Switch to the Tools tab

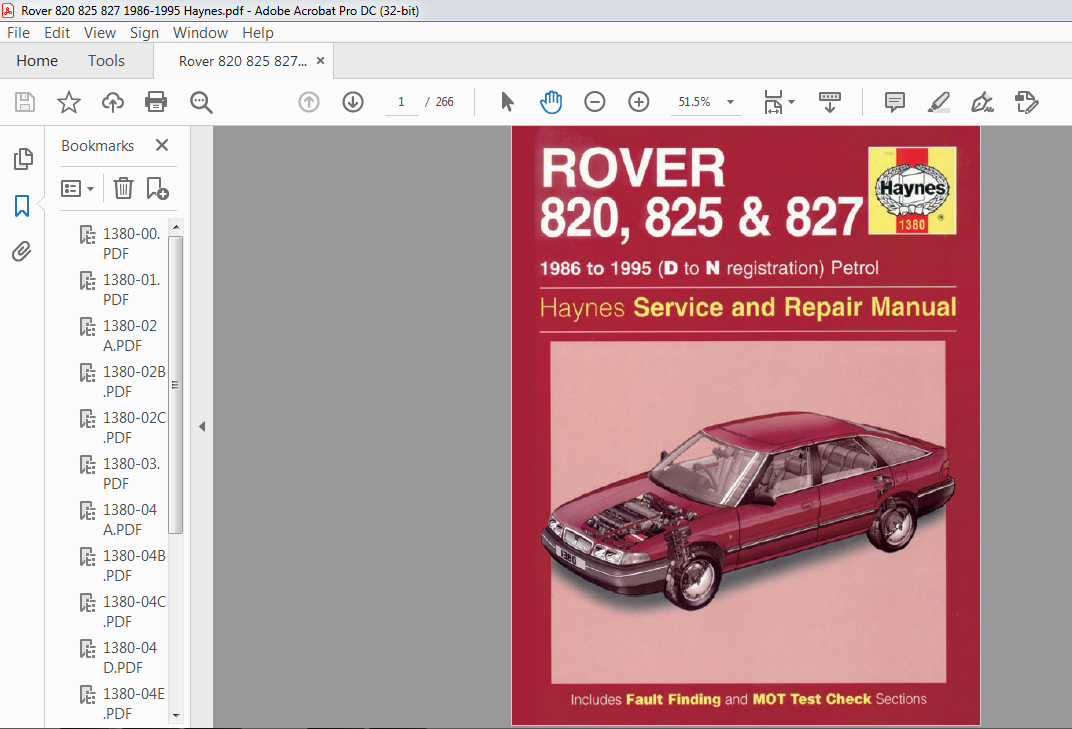click(106, 61)
